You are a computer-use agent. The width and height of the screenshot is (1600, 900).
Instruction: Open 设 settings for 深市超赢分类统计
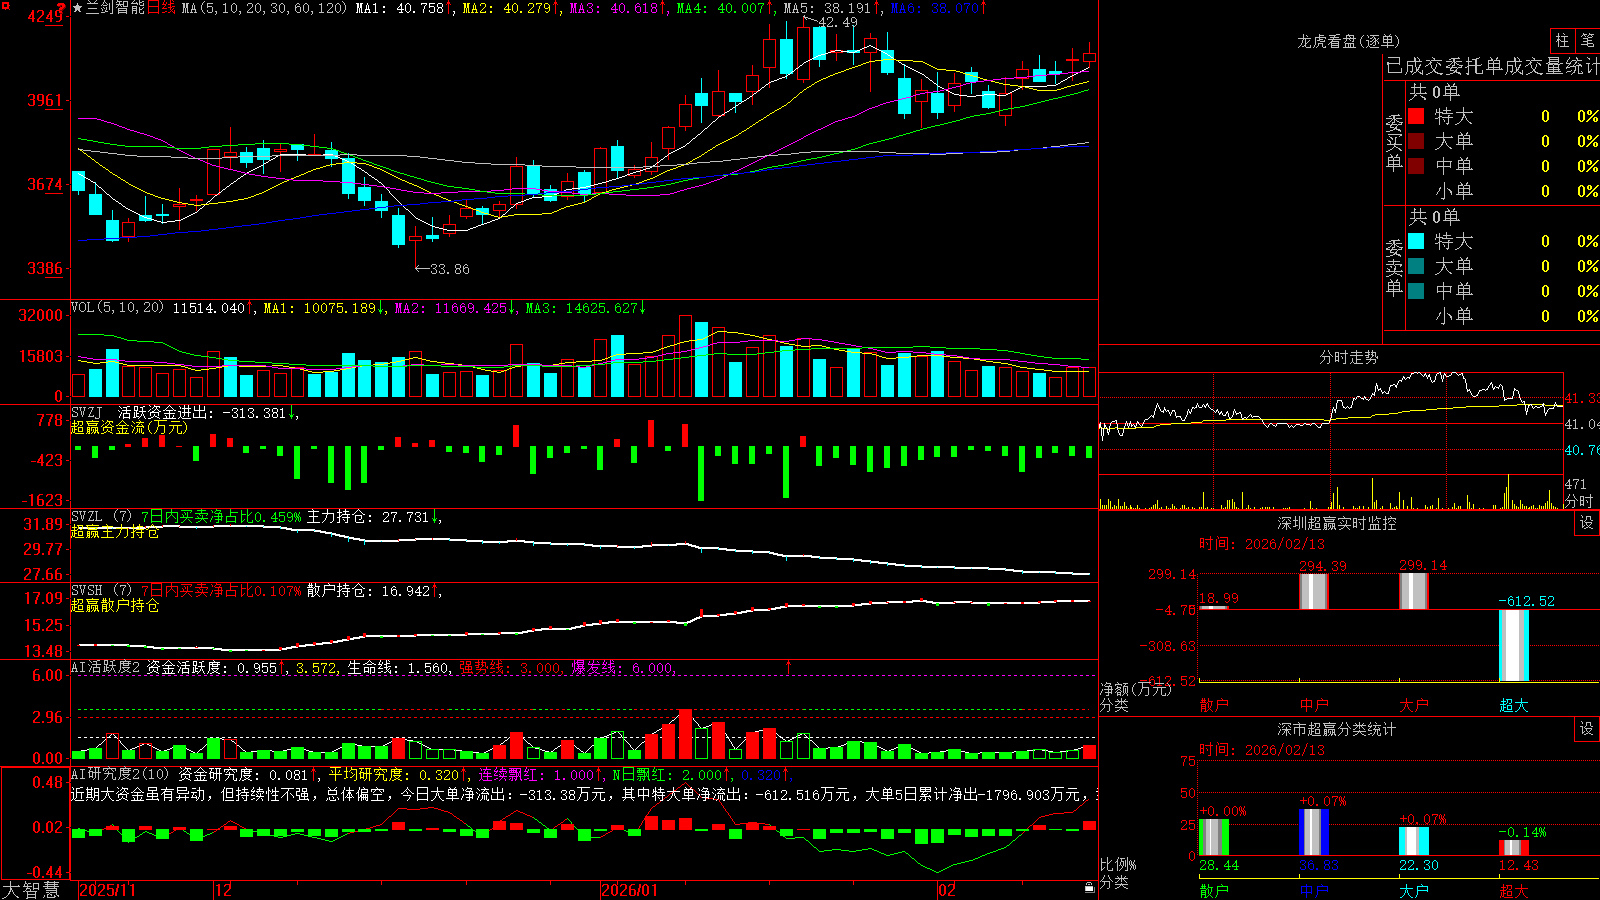tap(1587, 729)
